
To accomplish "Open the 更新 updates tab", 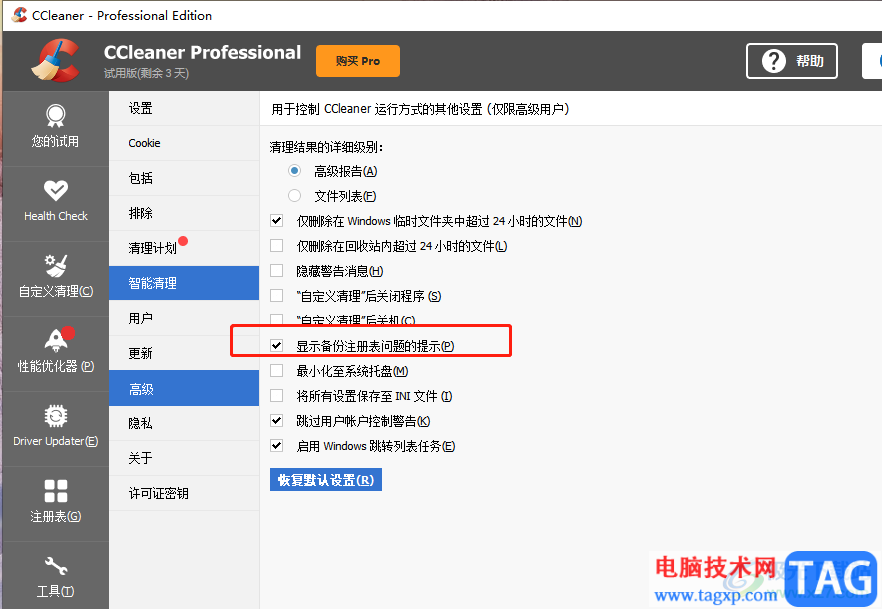I will click(184, 353).
